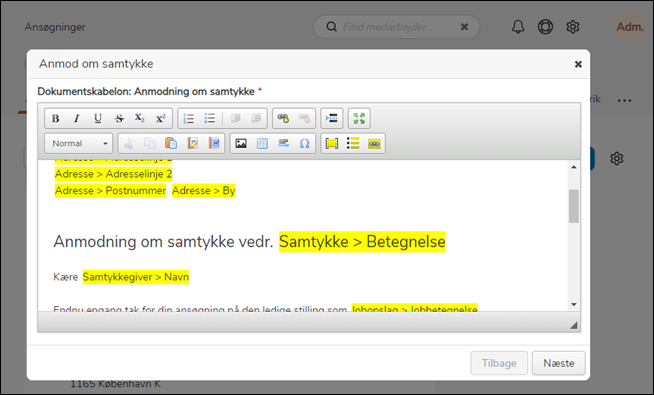Image resolution: width=654 pixels, height=395 pixels.
Task: Apply strikethrough formatting
Action: (119, 119)
